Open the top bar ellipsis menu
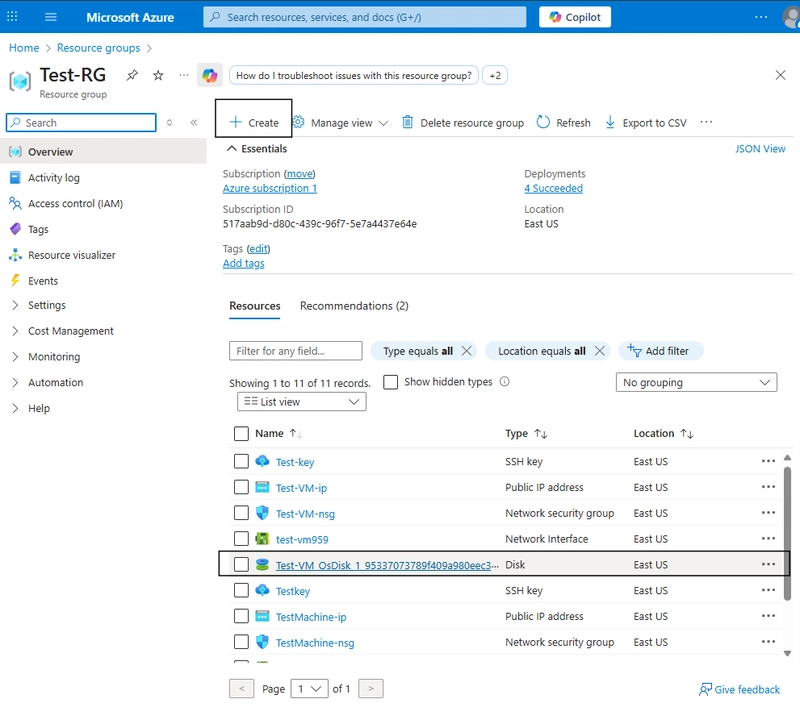The width and height of the screenshot is (800, 724). click(761, 17)
